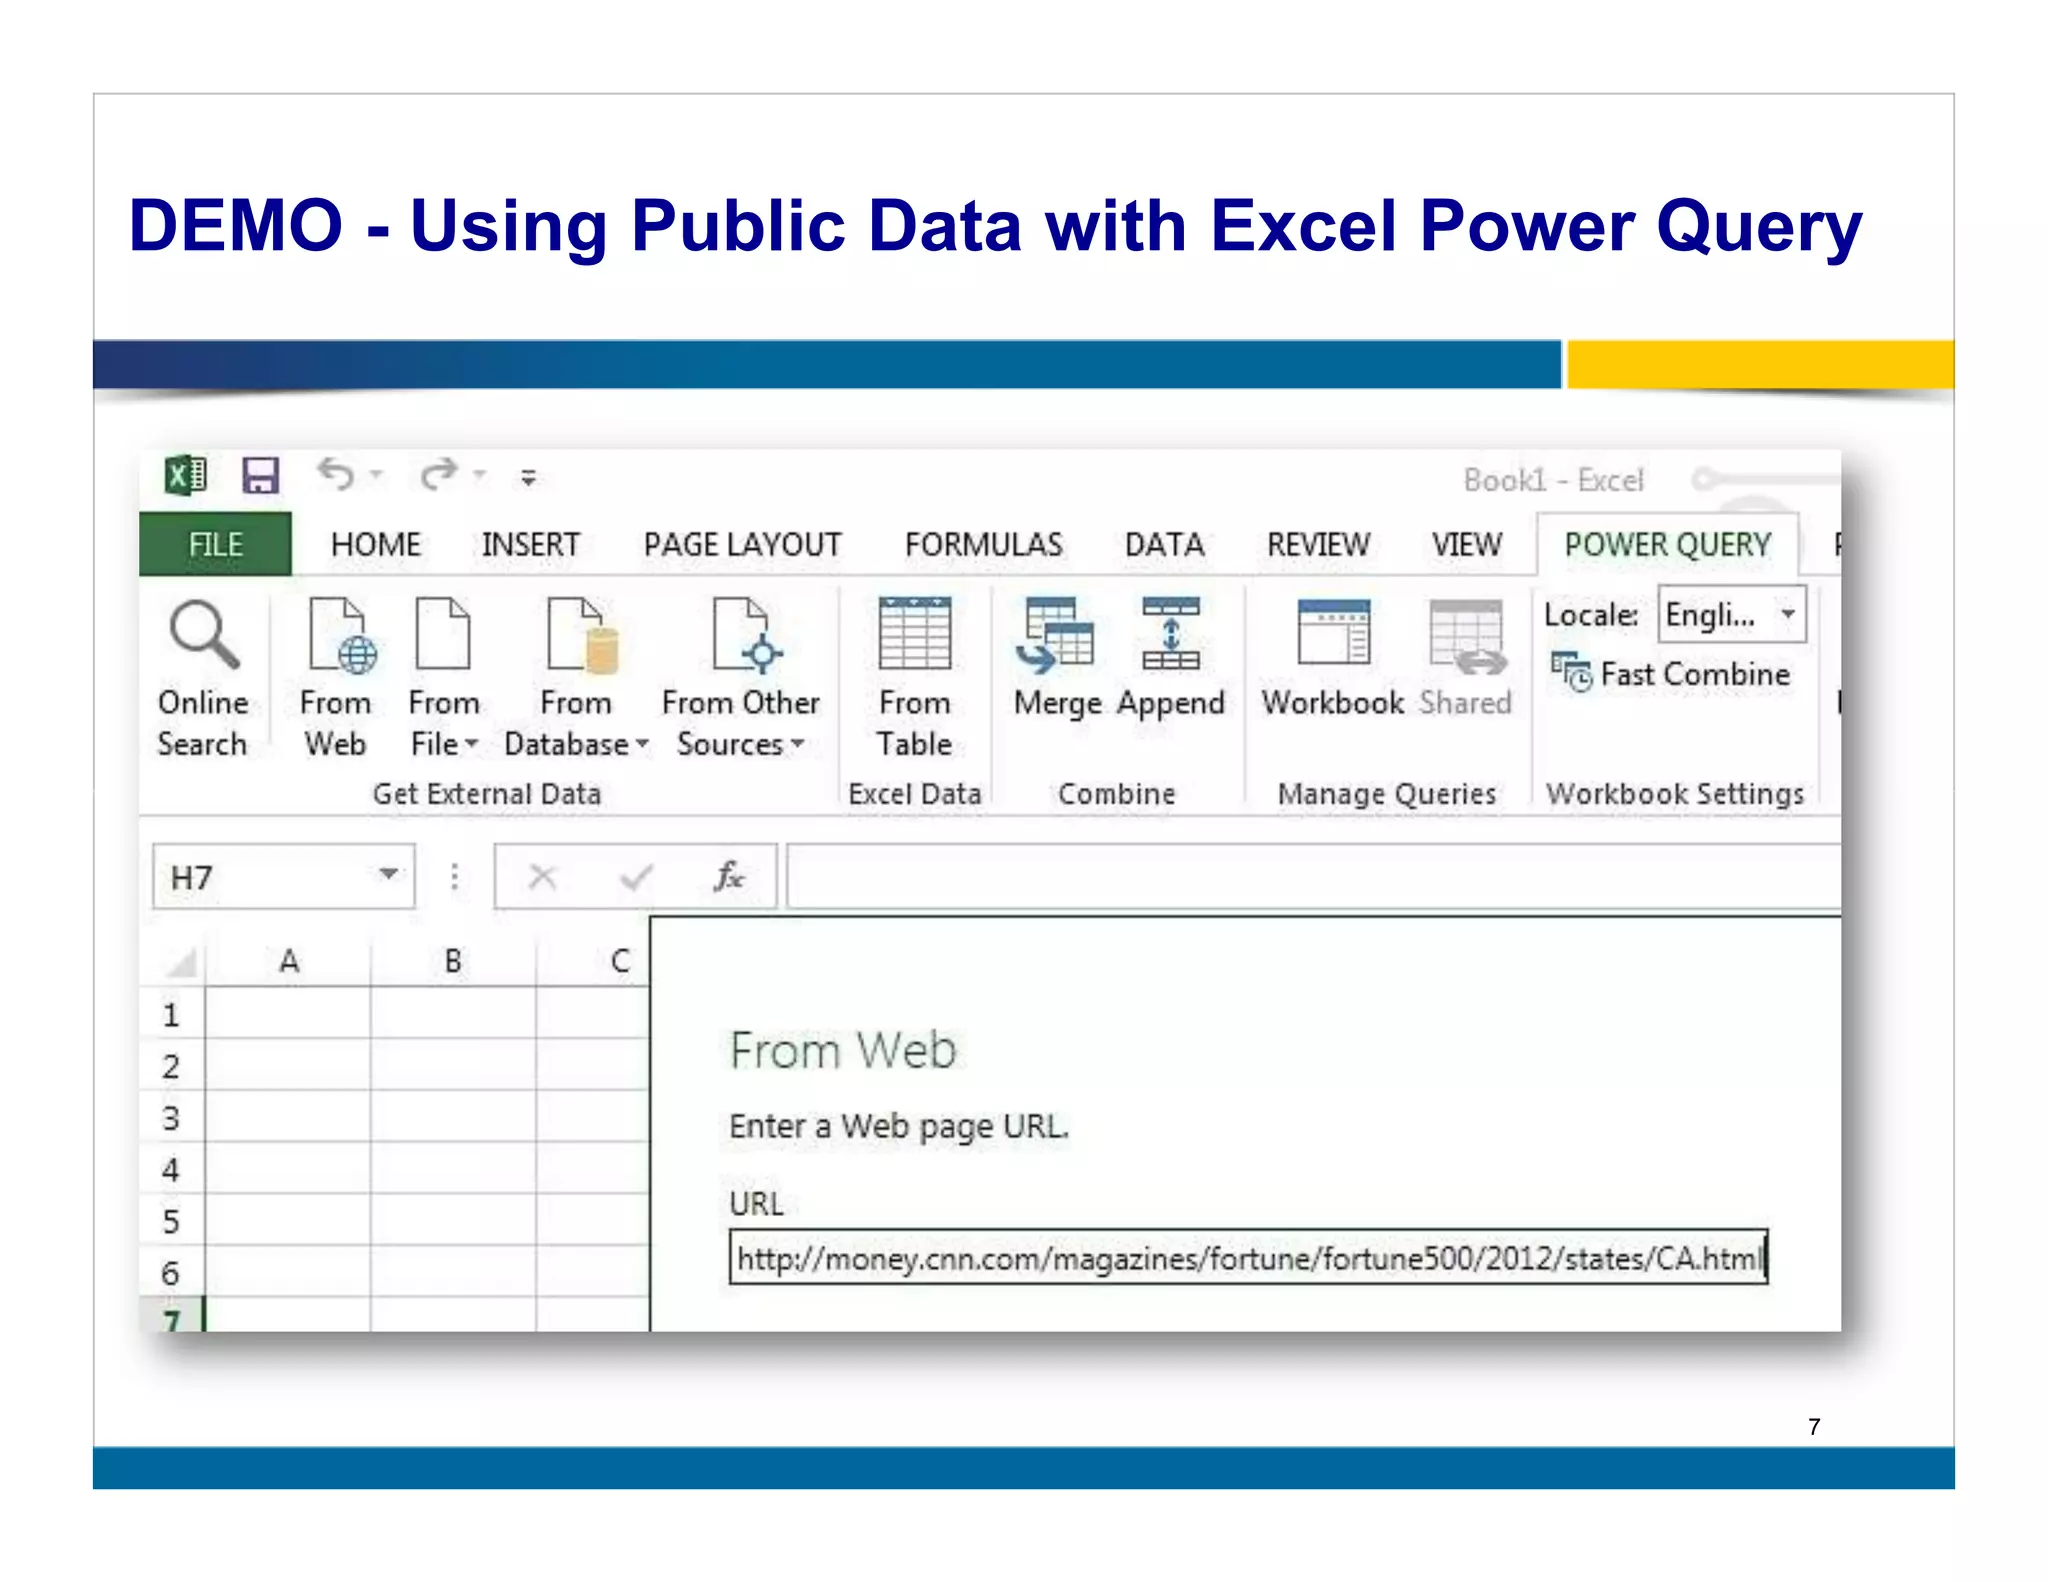
Task: Open the FILE tab
Action: click(x=215, y=545)
